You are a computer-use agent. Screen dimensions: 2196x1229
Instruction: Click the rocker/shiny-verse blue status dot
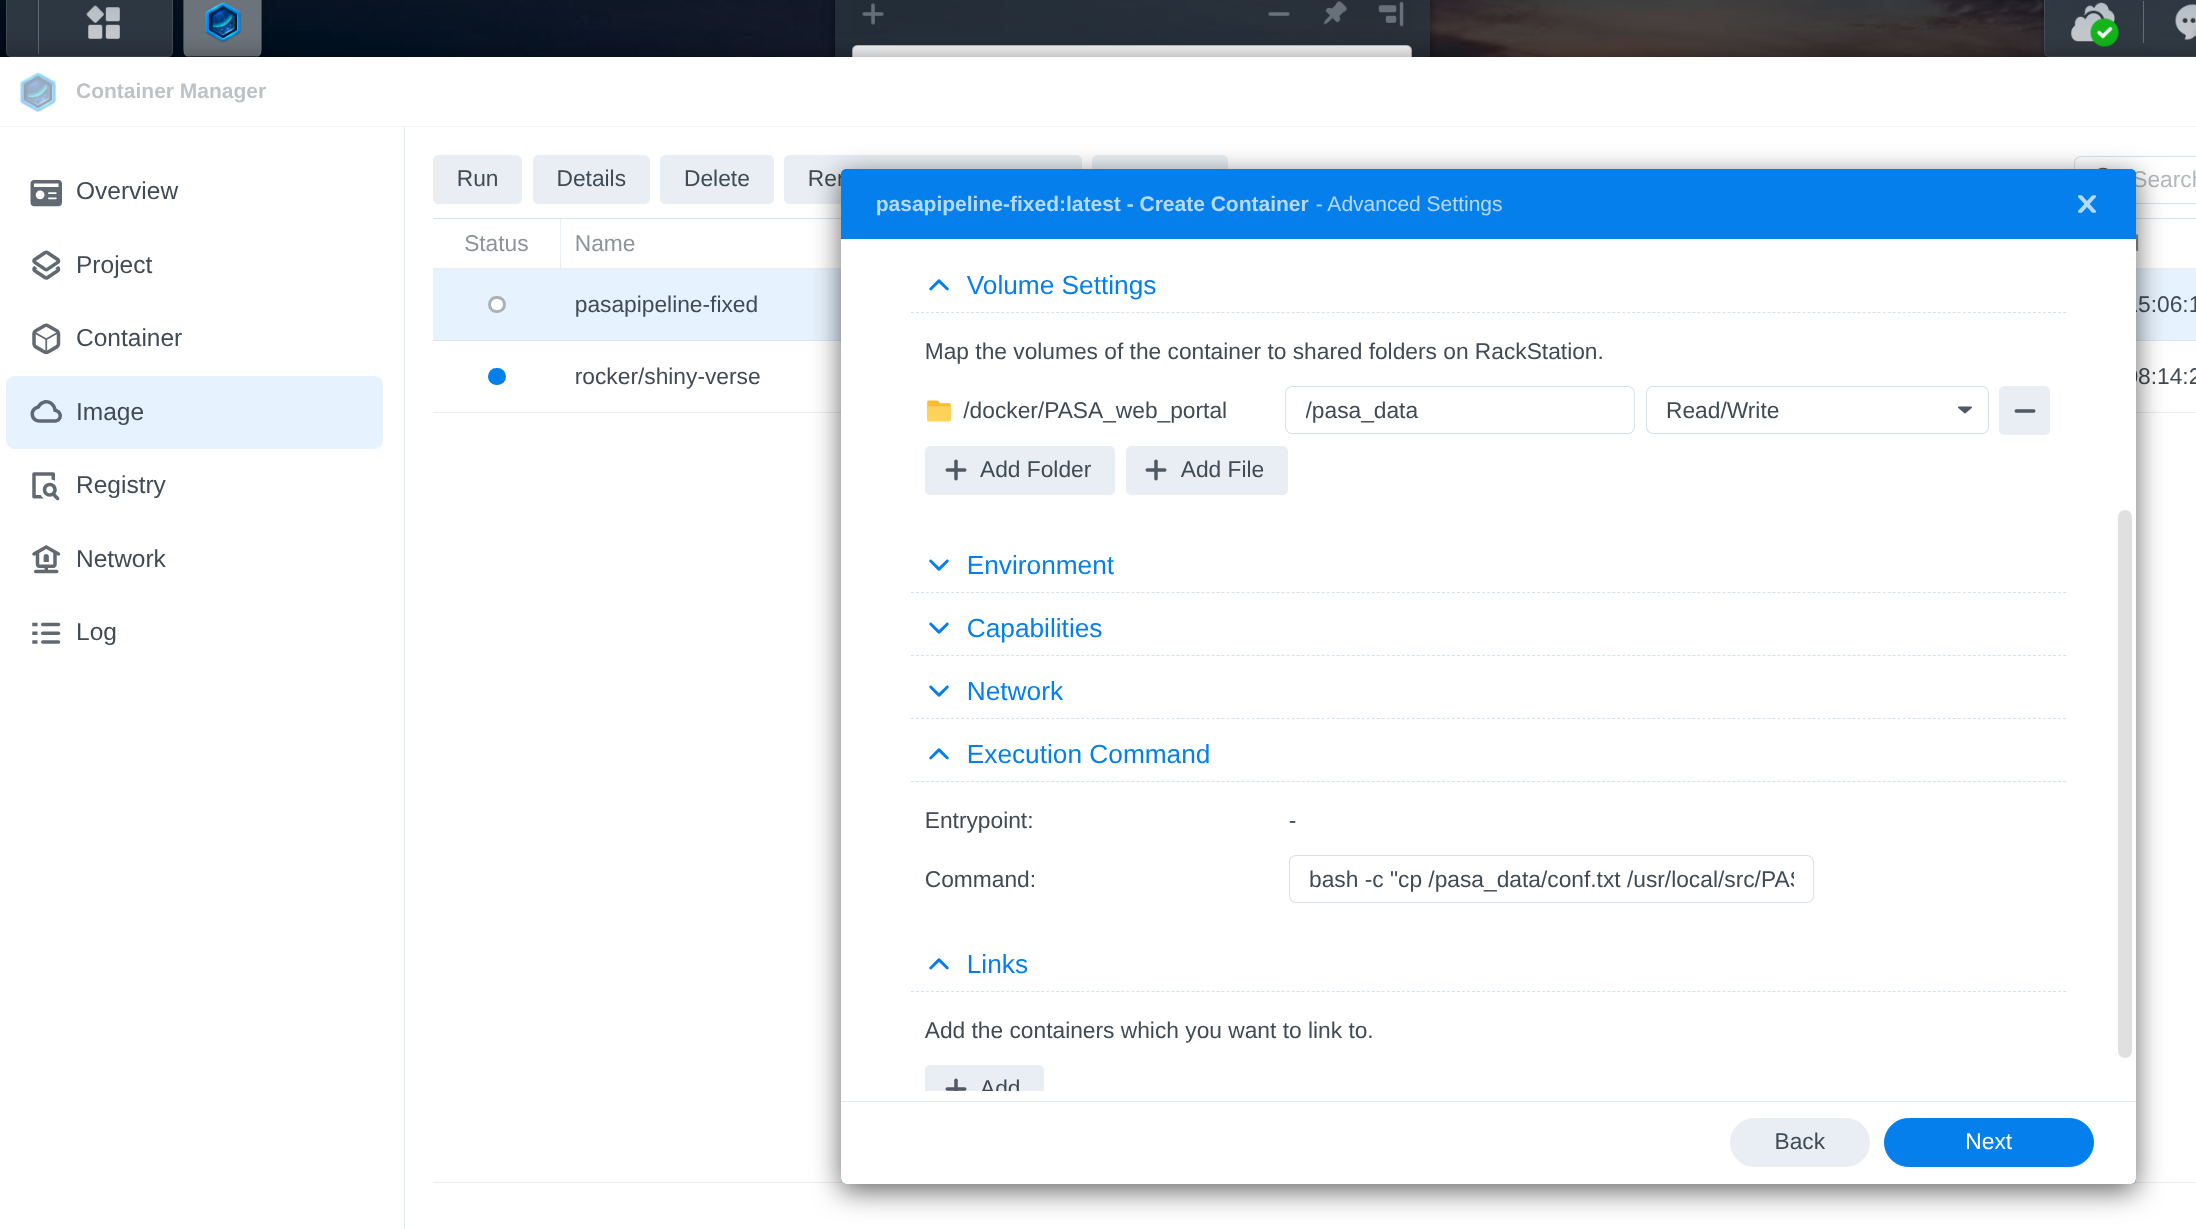click(x=497, y=377)
